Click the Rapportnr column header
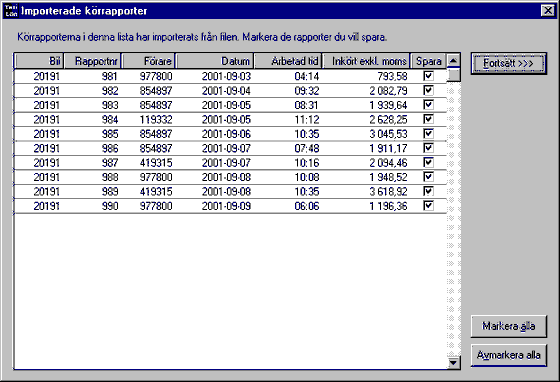Image resolution: width=560 pixels, height=382 pixels. [92, 61]
